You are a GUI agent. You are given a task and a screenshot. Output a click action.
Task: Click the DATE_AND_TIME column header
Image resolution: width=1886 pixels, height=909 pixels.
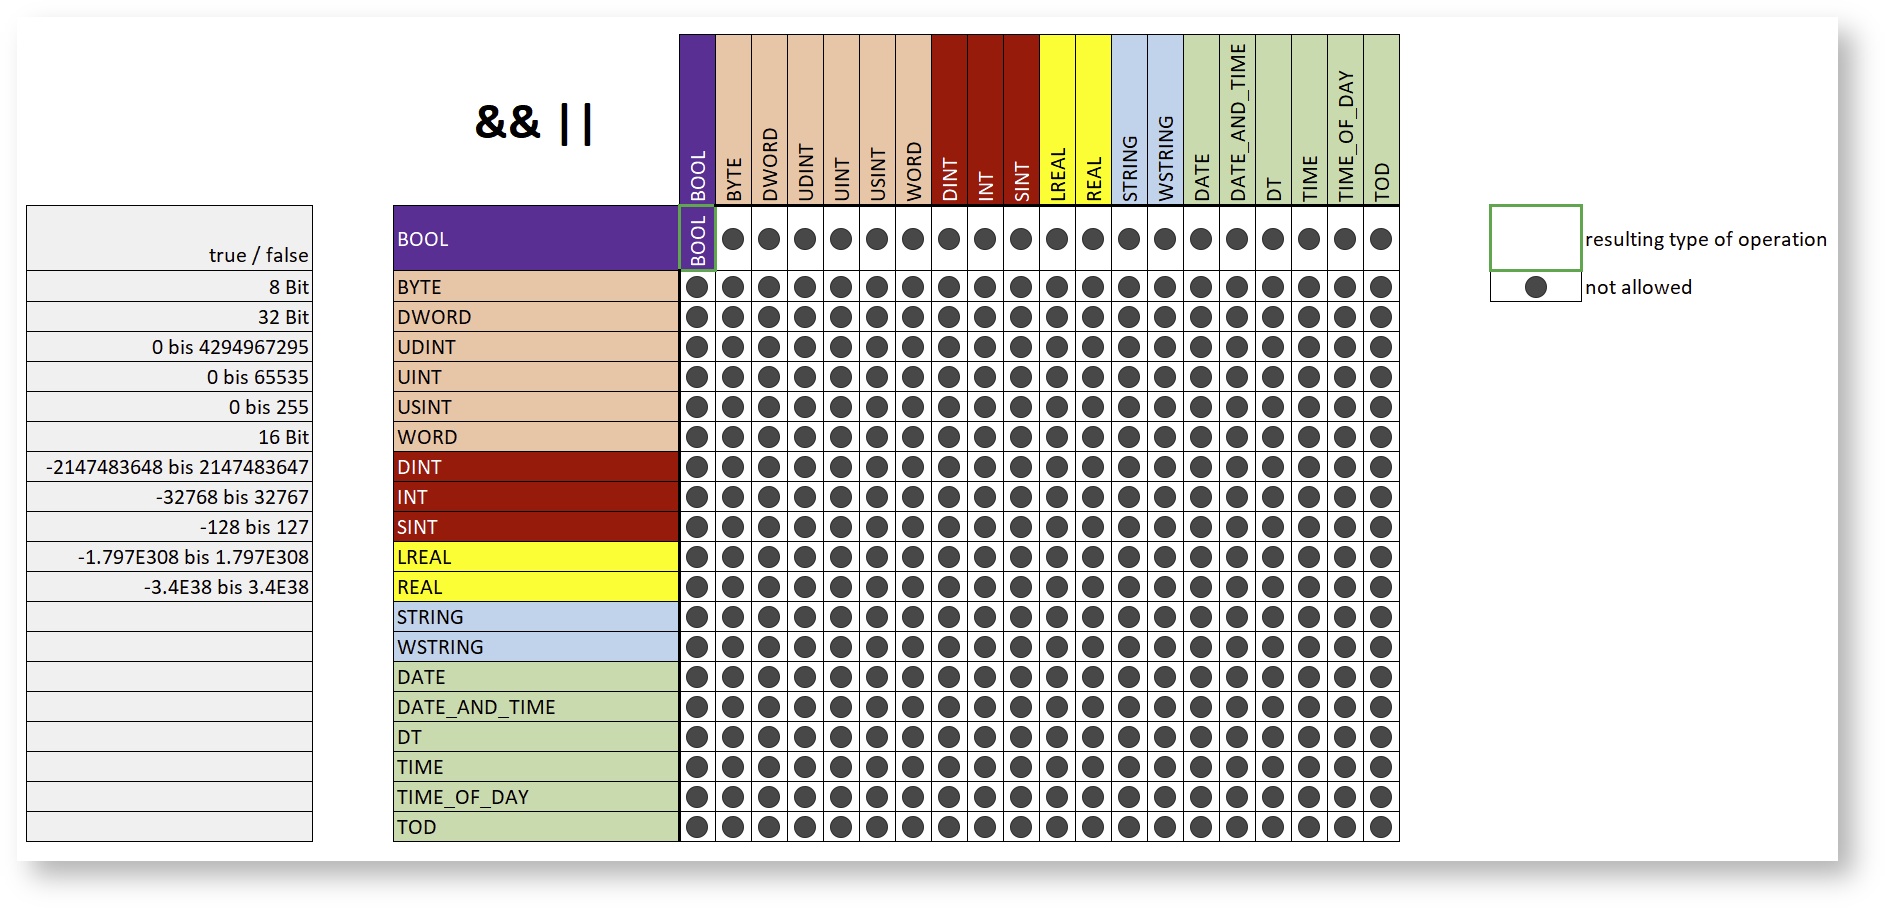pyautogui.click(x=1237, y=120)
